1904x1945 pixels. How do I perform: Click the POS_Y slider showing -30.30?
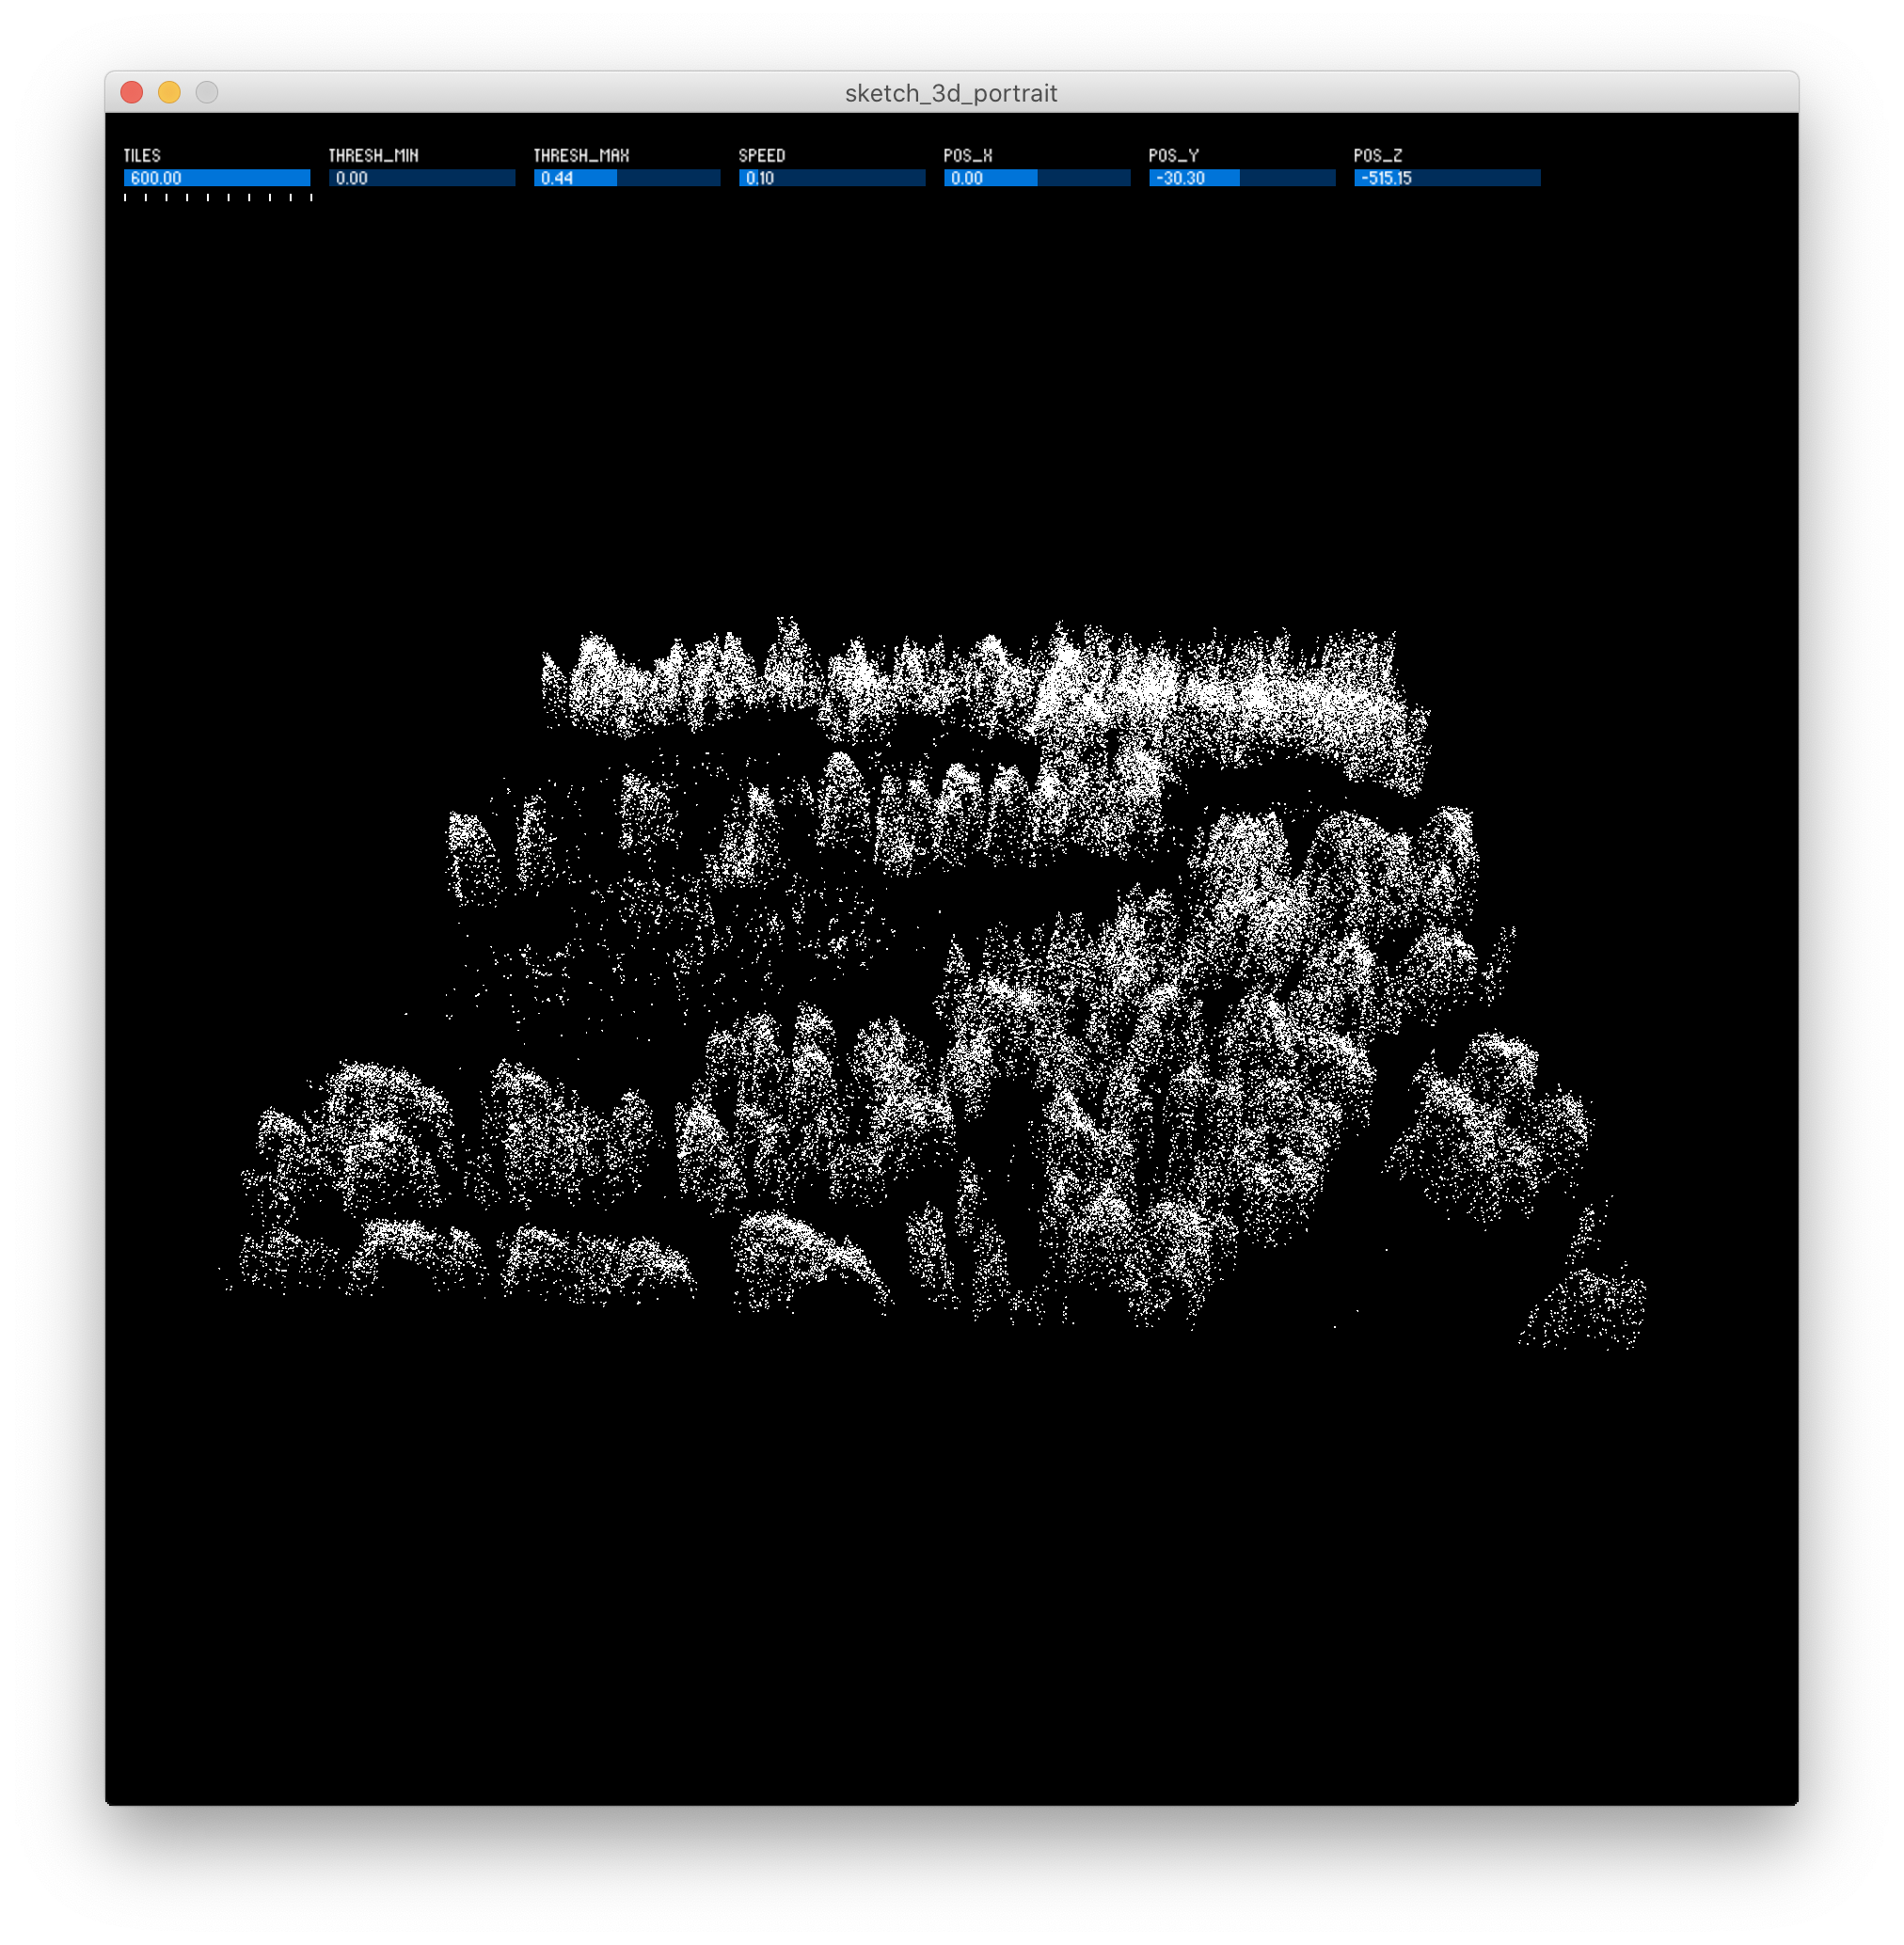1242,178
